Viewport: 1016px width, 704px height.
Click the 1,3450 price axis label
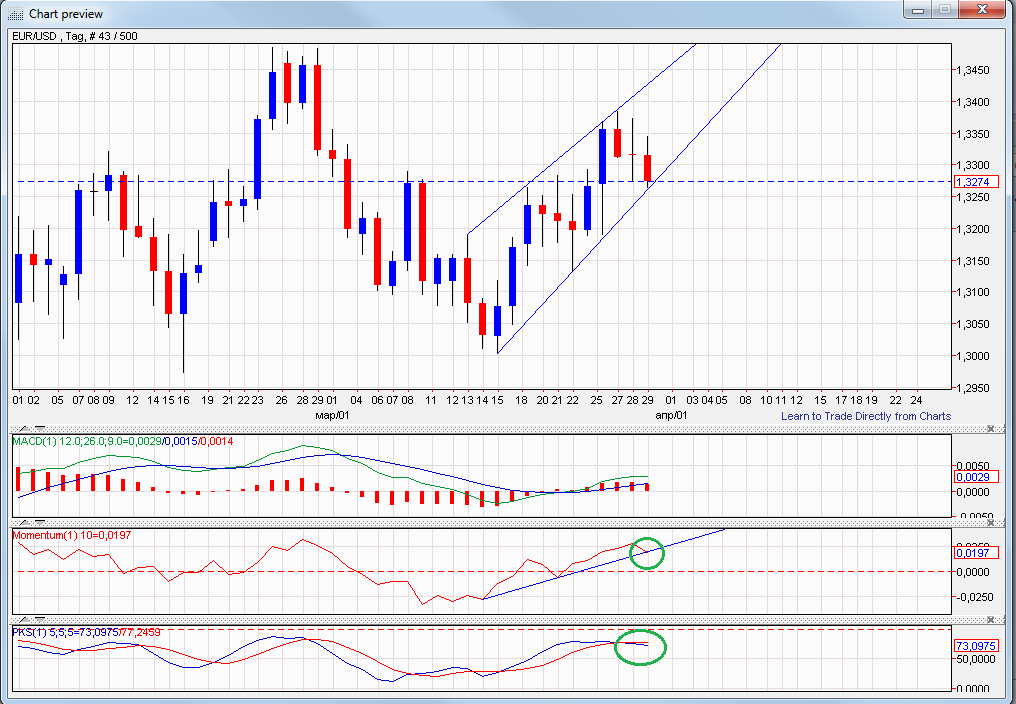974,70
